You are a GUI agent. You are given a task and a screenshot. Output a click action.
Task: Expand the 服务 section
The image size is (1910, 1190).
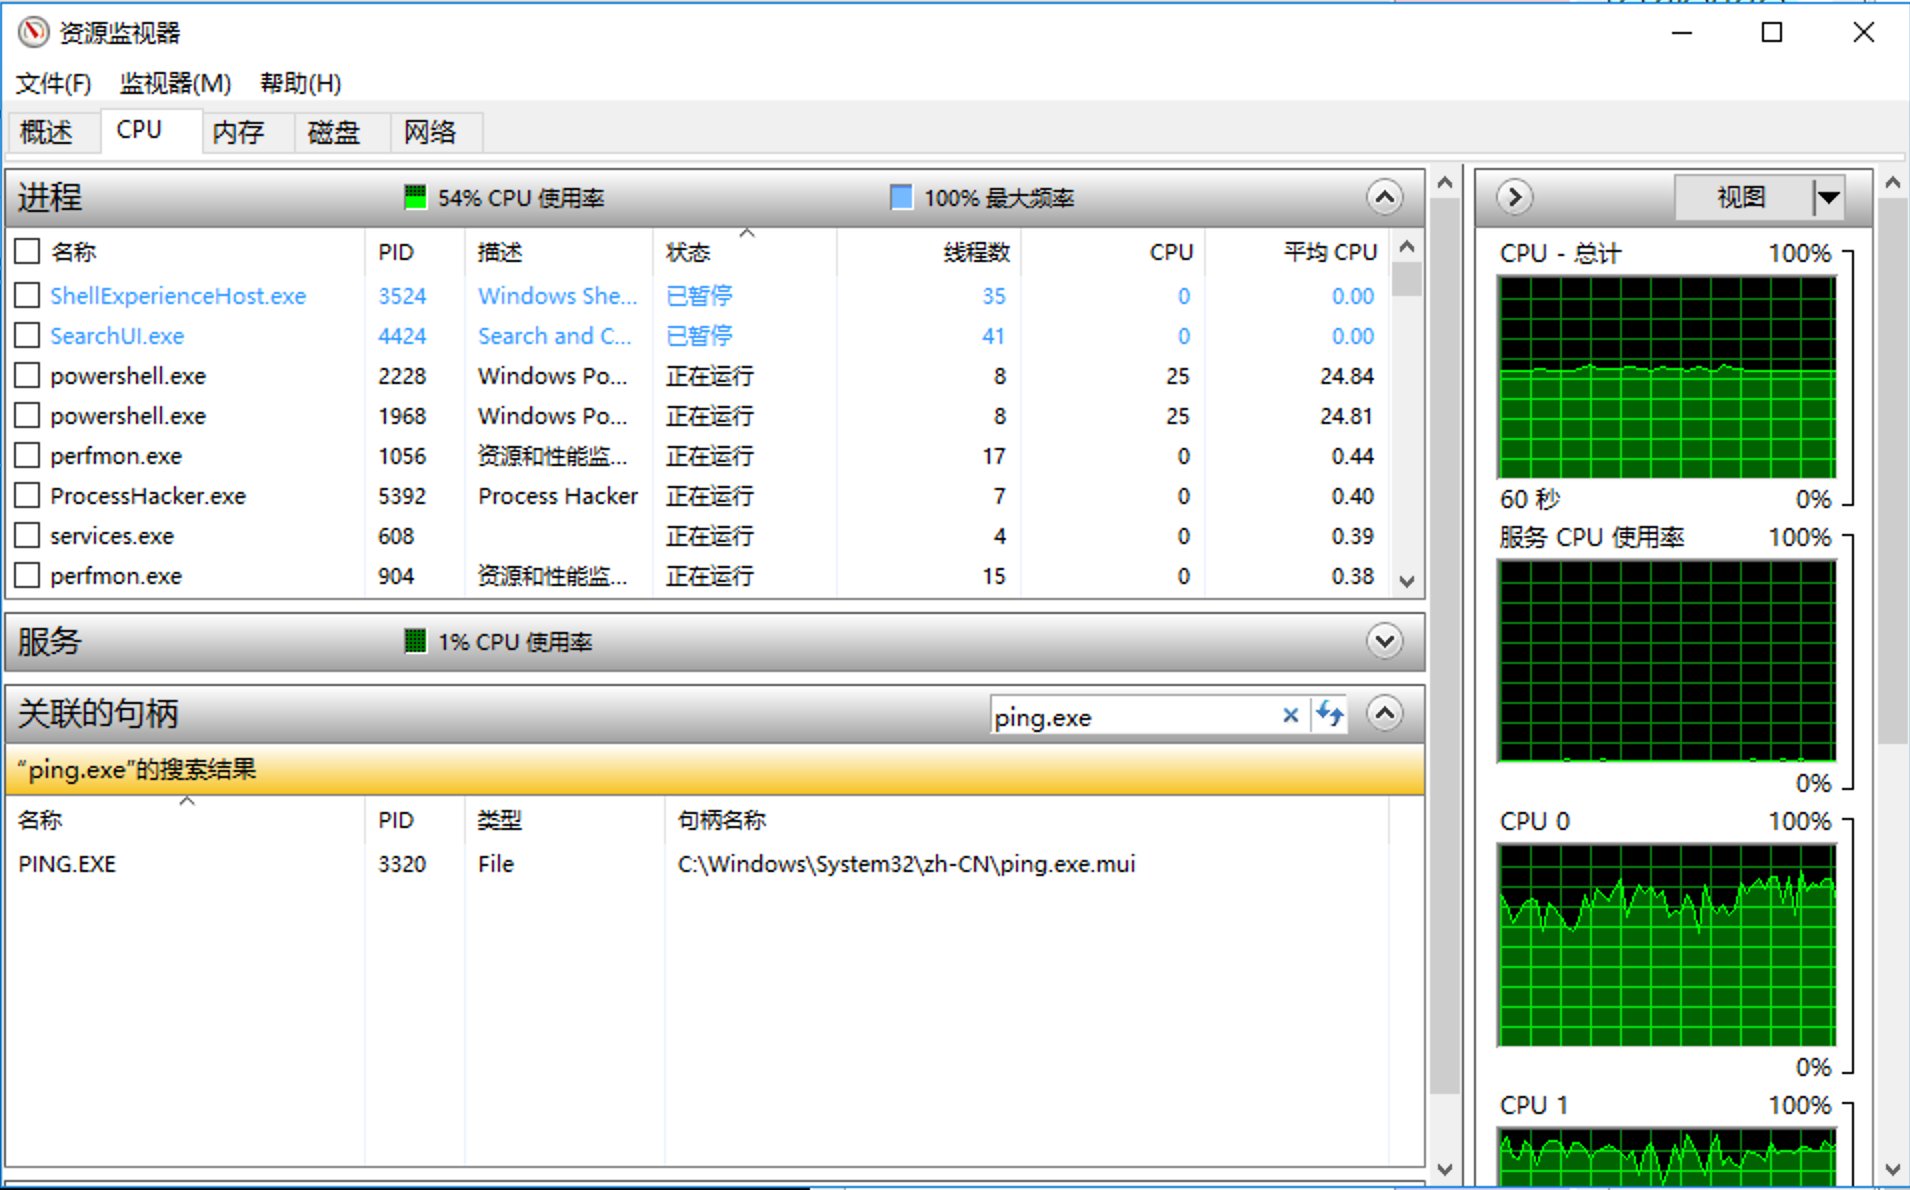(x=1384, y=641)
